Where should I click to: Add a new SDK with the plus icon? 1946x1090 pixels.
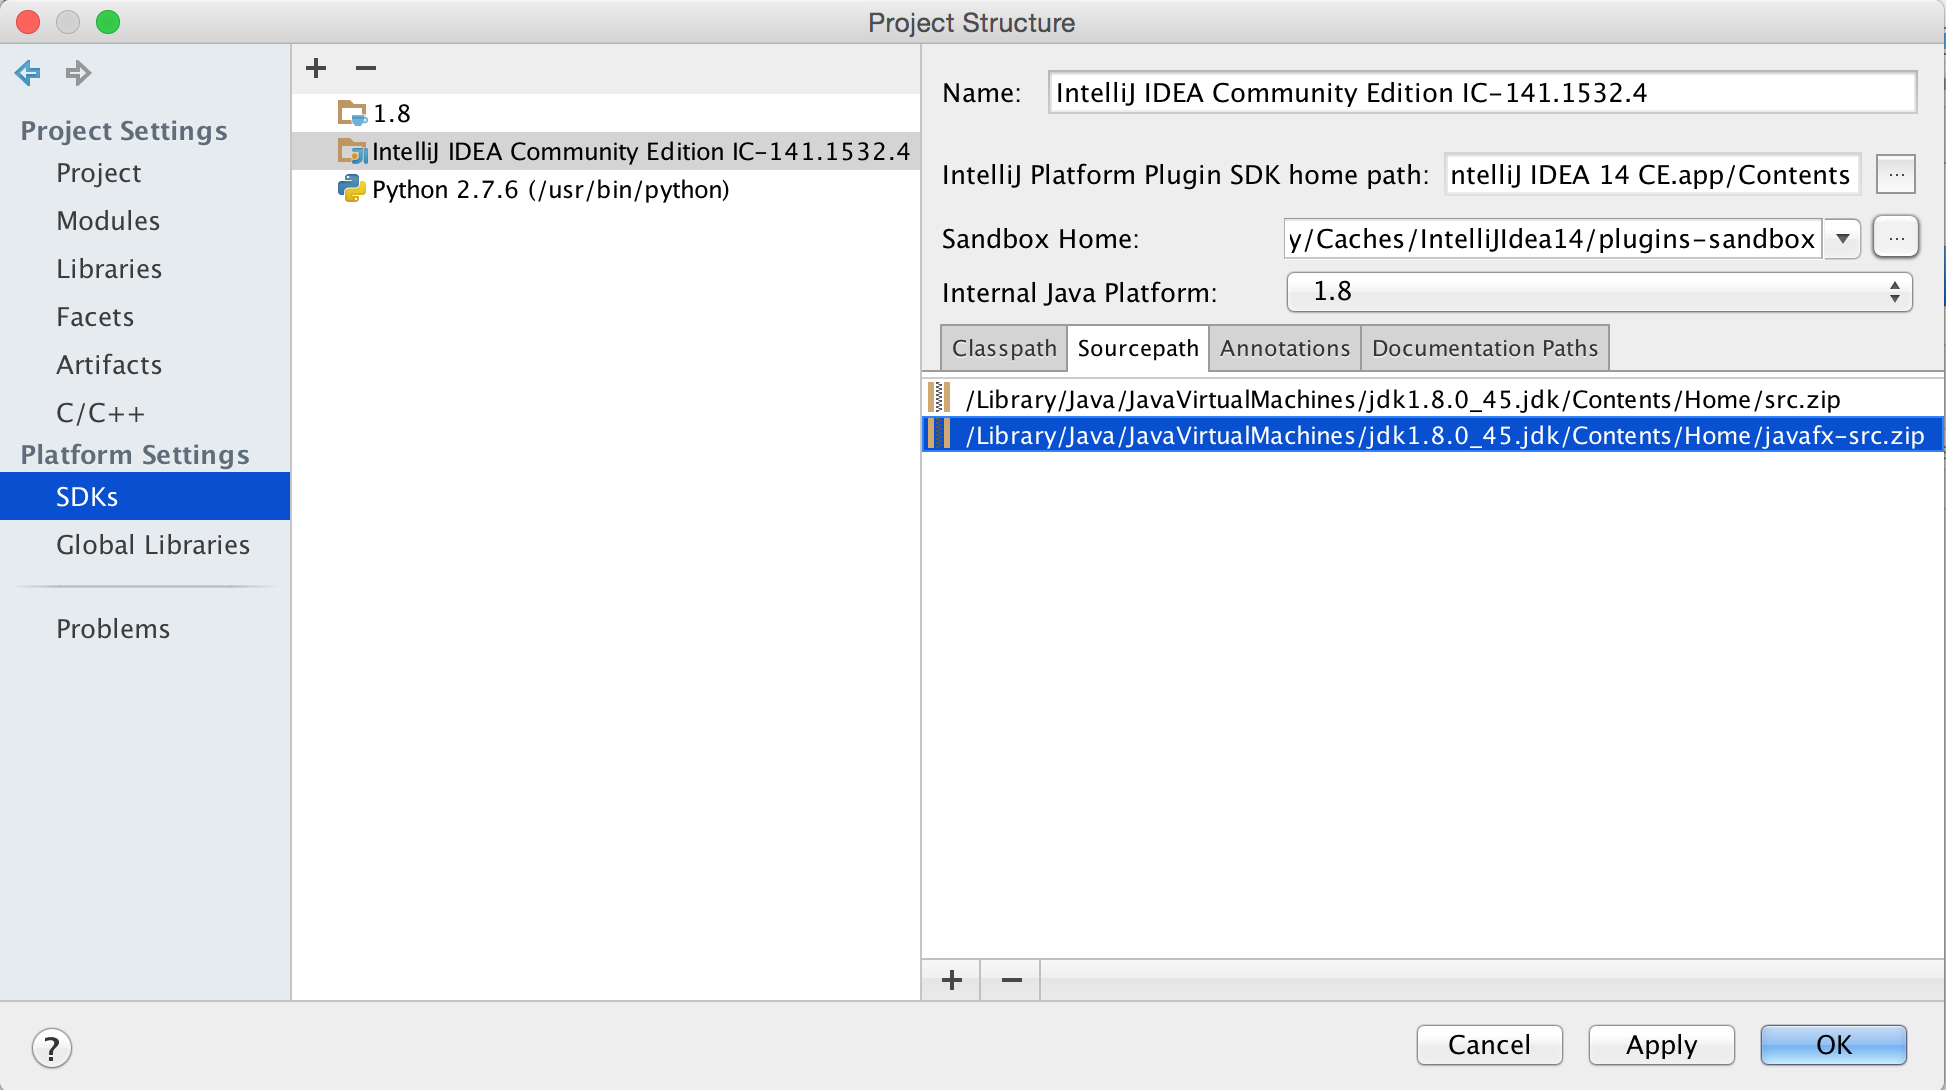tap(316, 67)
